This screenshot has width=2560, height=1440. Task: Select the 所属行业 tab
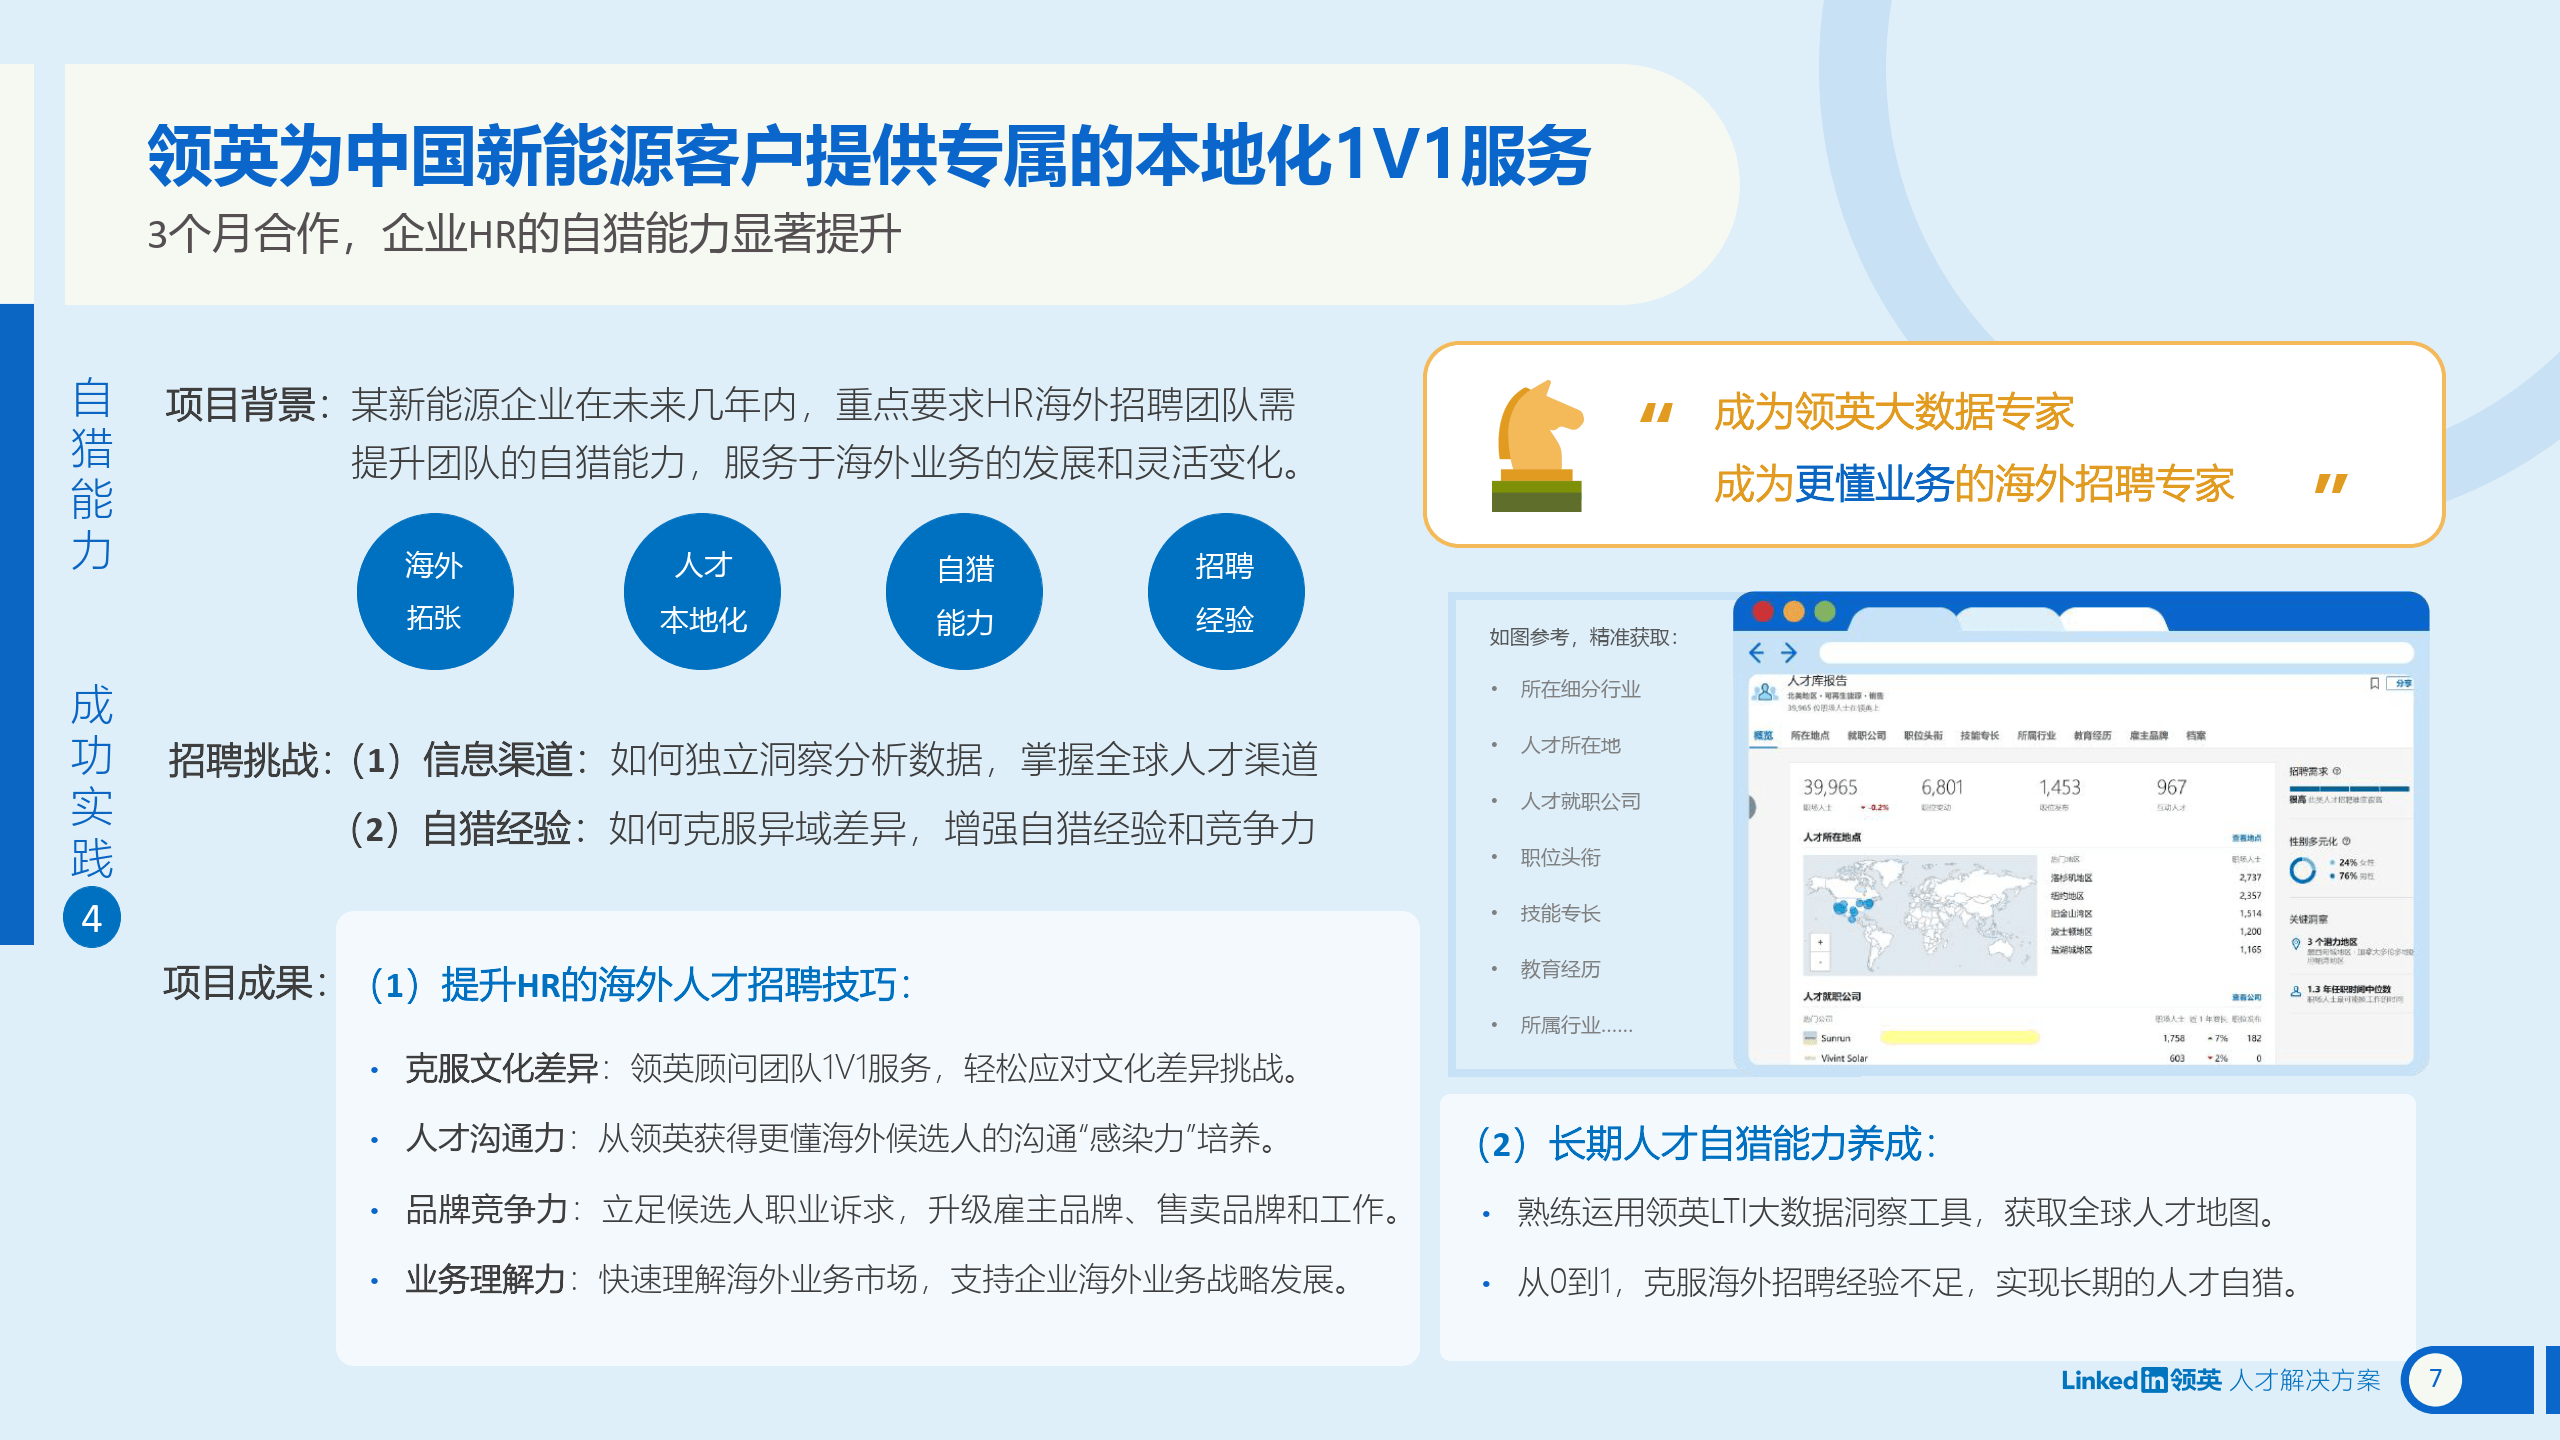click(x=2037, y=735)
